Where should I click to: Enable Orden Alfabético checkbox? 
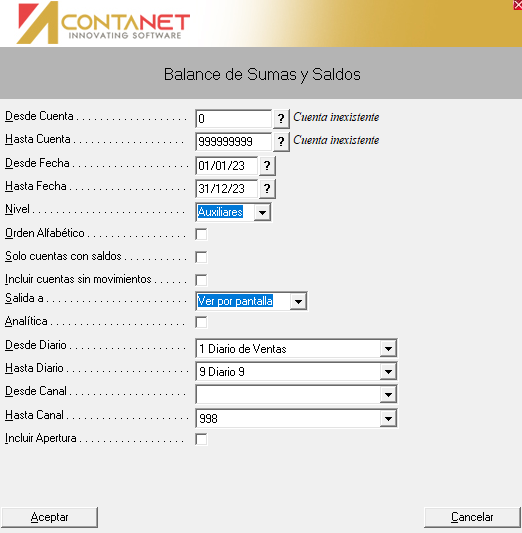[201, 234]
